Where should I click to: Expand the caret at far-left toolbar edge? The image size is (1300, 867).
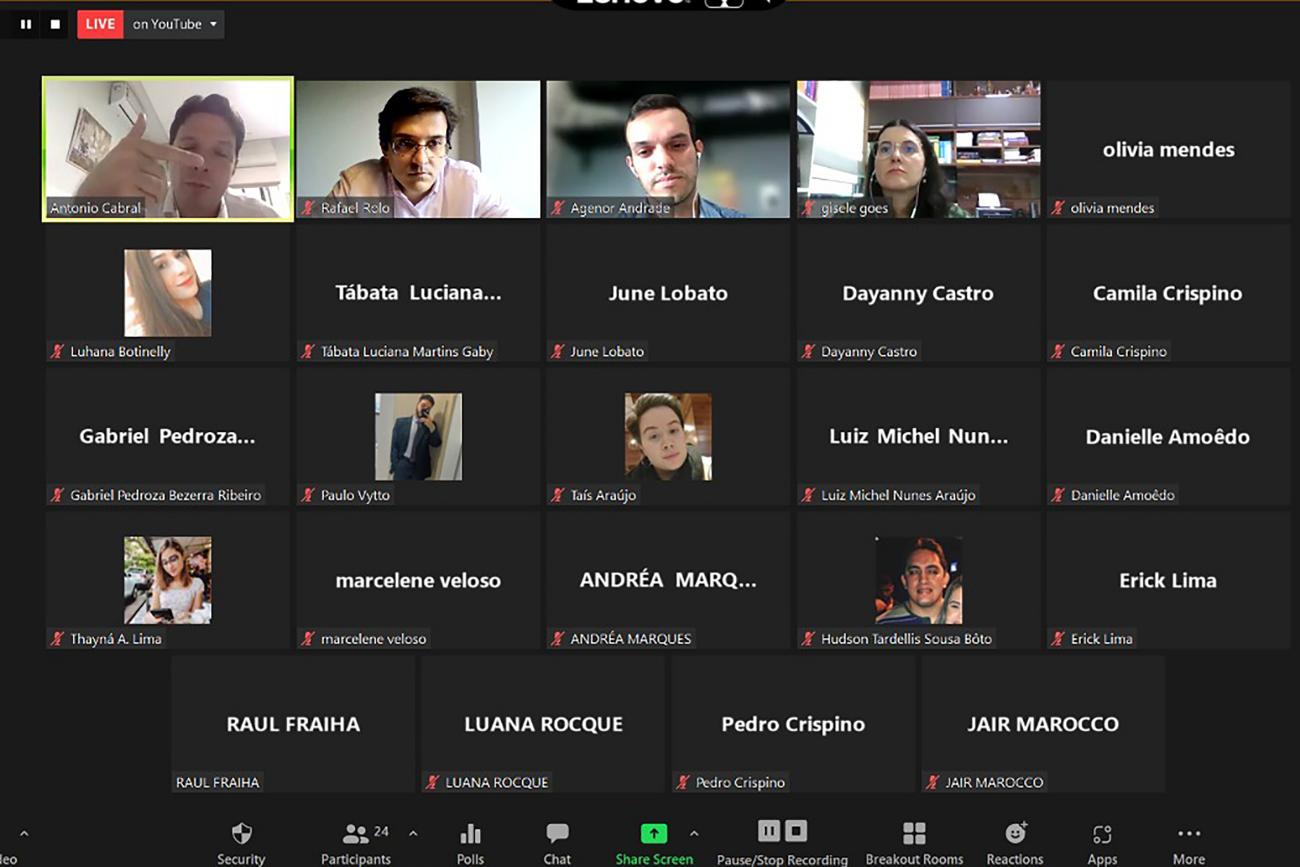click(24, 833)
